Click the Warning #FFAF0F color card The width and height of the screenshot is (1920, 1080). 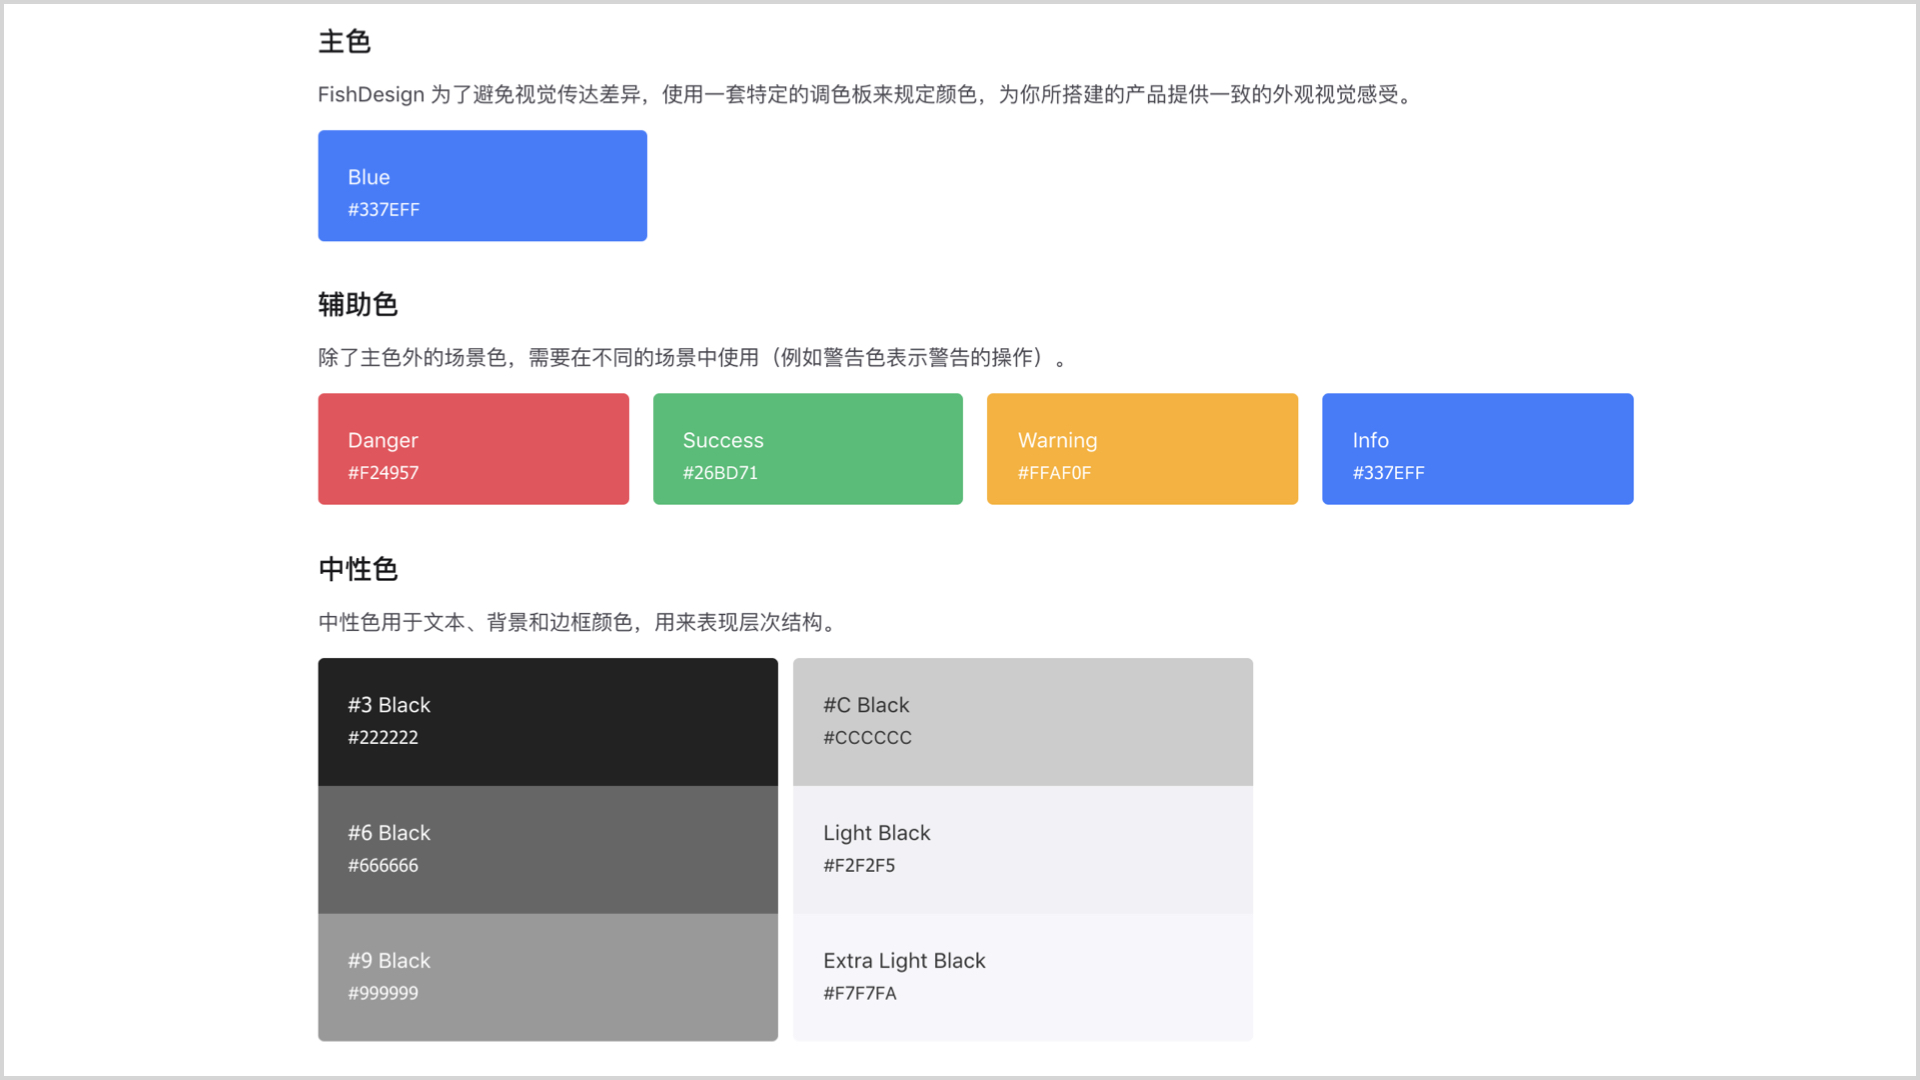[x=1141, y=448]
